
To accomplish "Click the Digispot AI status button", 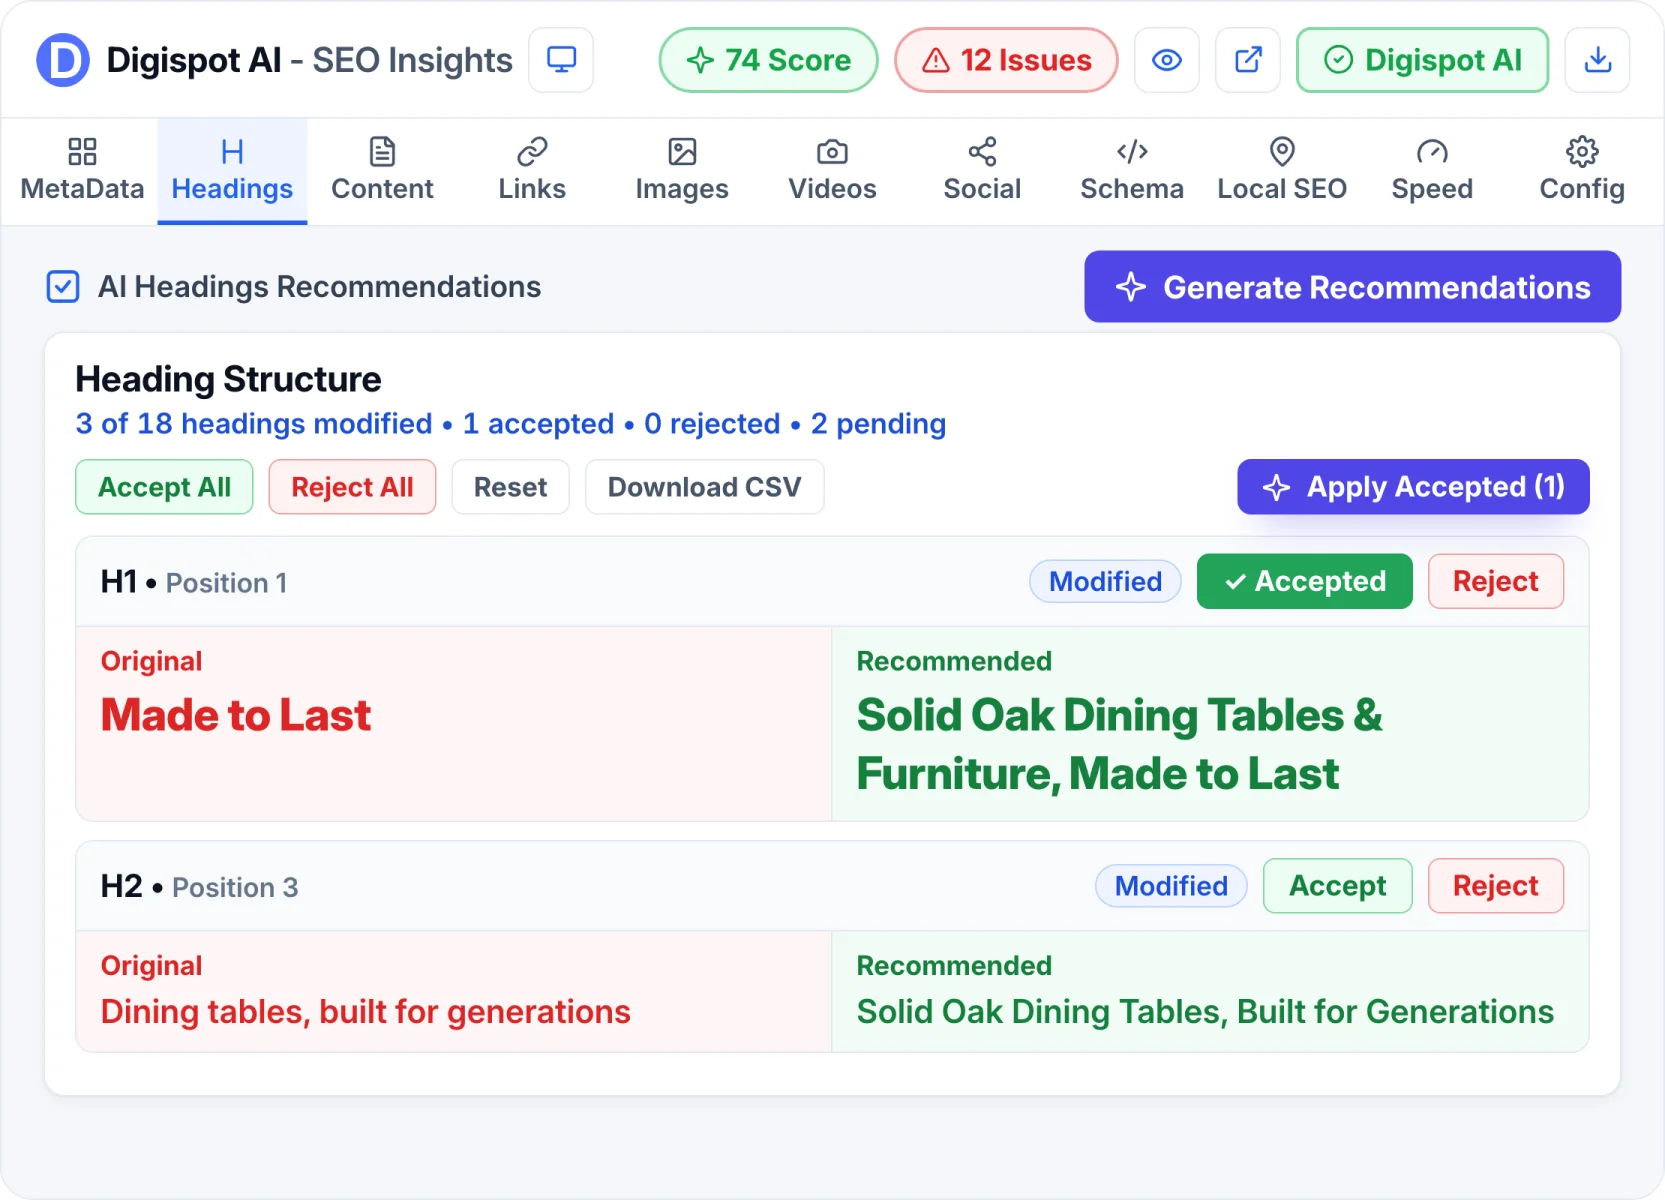I will coord(1422,60).
